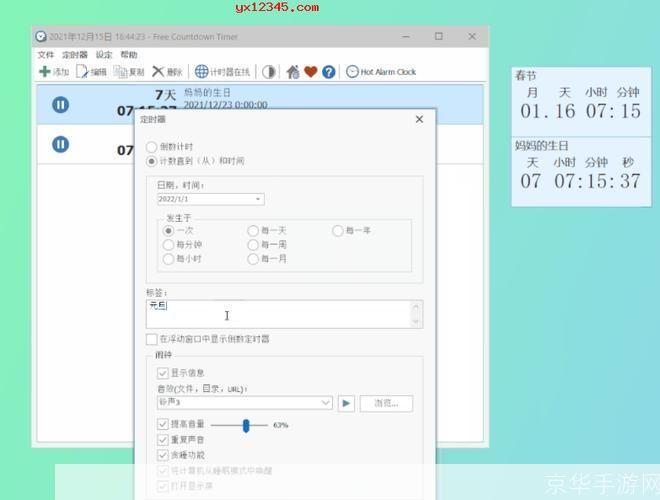This screenshot has height=500, width=660.
Task: Click the Hot Alarm Clock icon
Action: [x=352, y=72]
